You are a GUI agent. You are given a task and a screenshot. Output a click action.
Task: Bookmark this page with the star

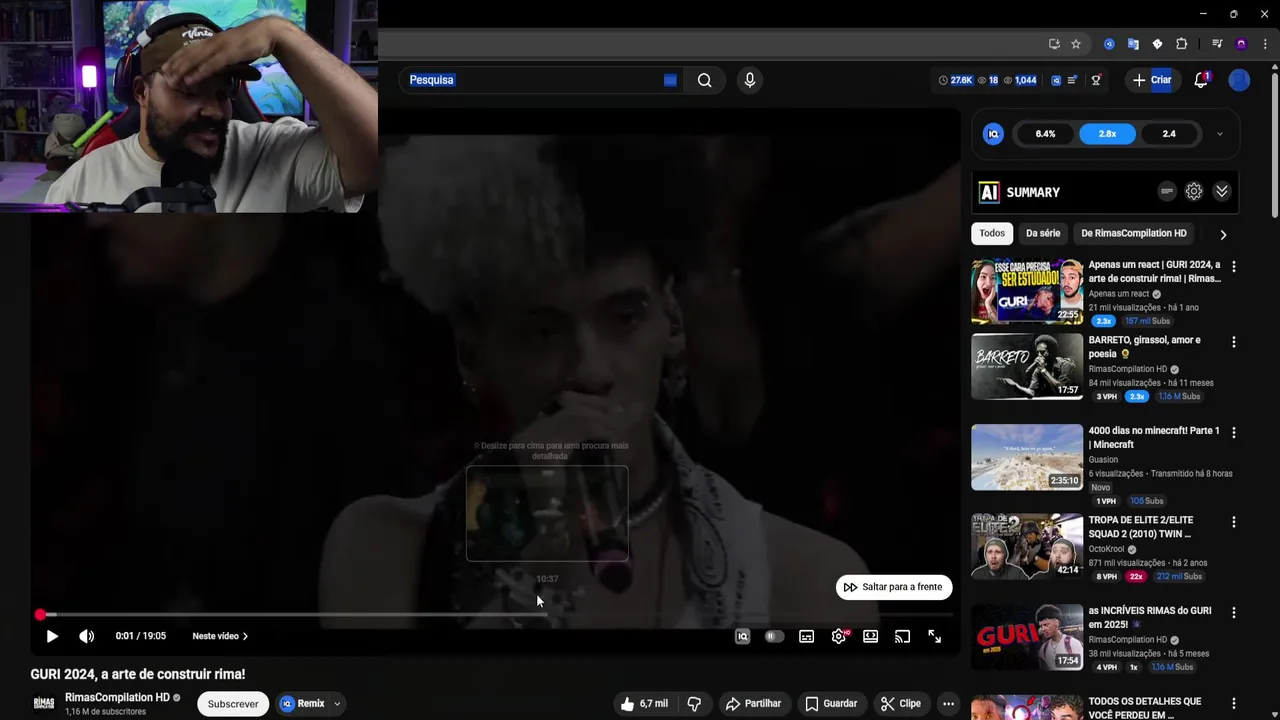(x=1076, y=44)
